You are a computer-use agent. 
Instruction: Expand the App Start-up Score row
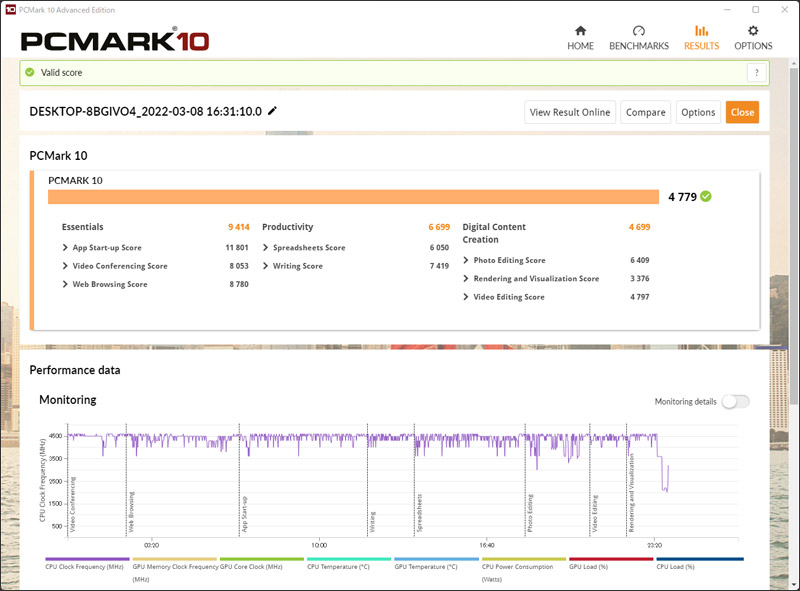66,247
